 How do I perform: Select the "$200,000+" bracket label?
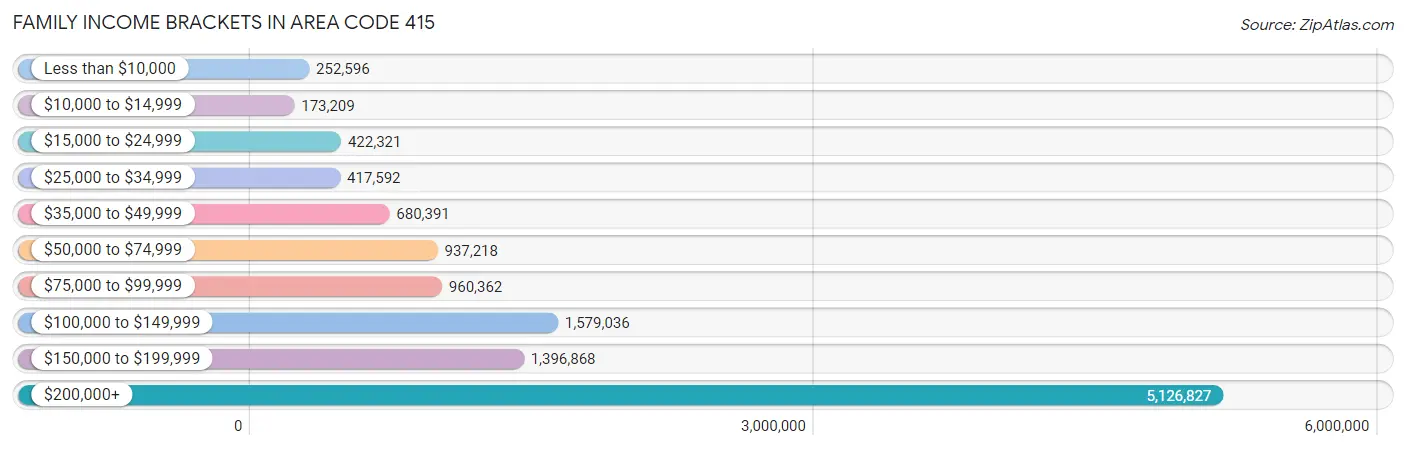point(82,395)
